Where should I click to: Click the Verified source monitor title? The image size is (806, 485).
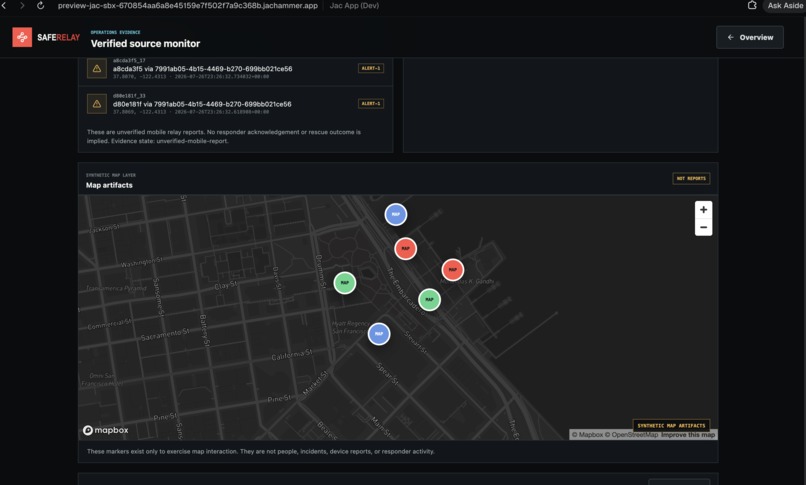coord(145,44)
